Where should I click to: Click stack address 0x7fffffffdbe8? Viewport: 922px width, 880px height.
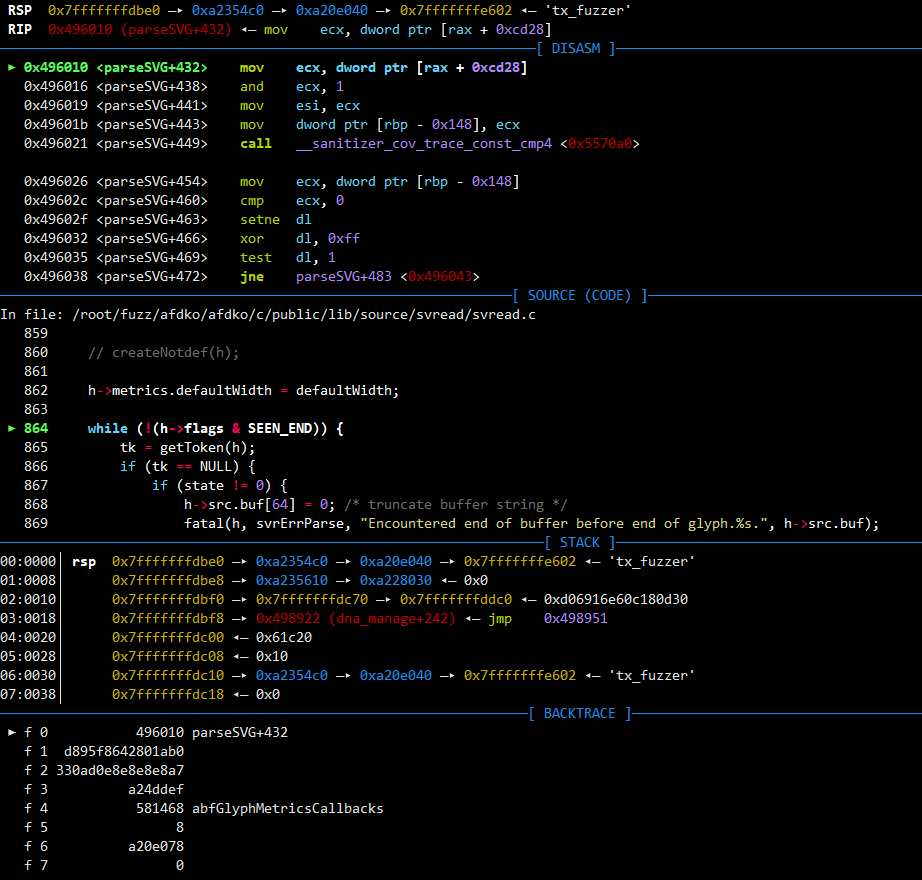click(x=168, y=580)
